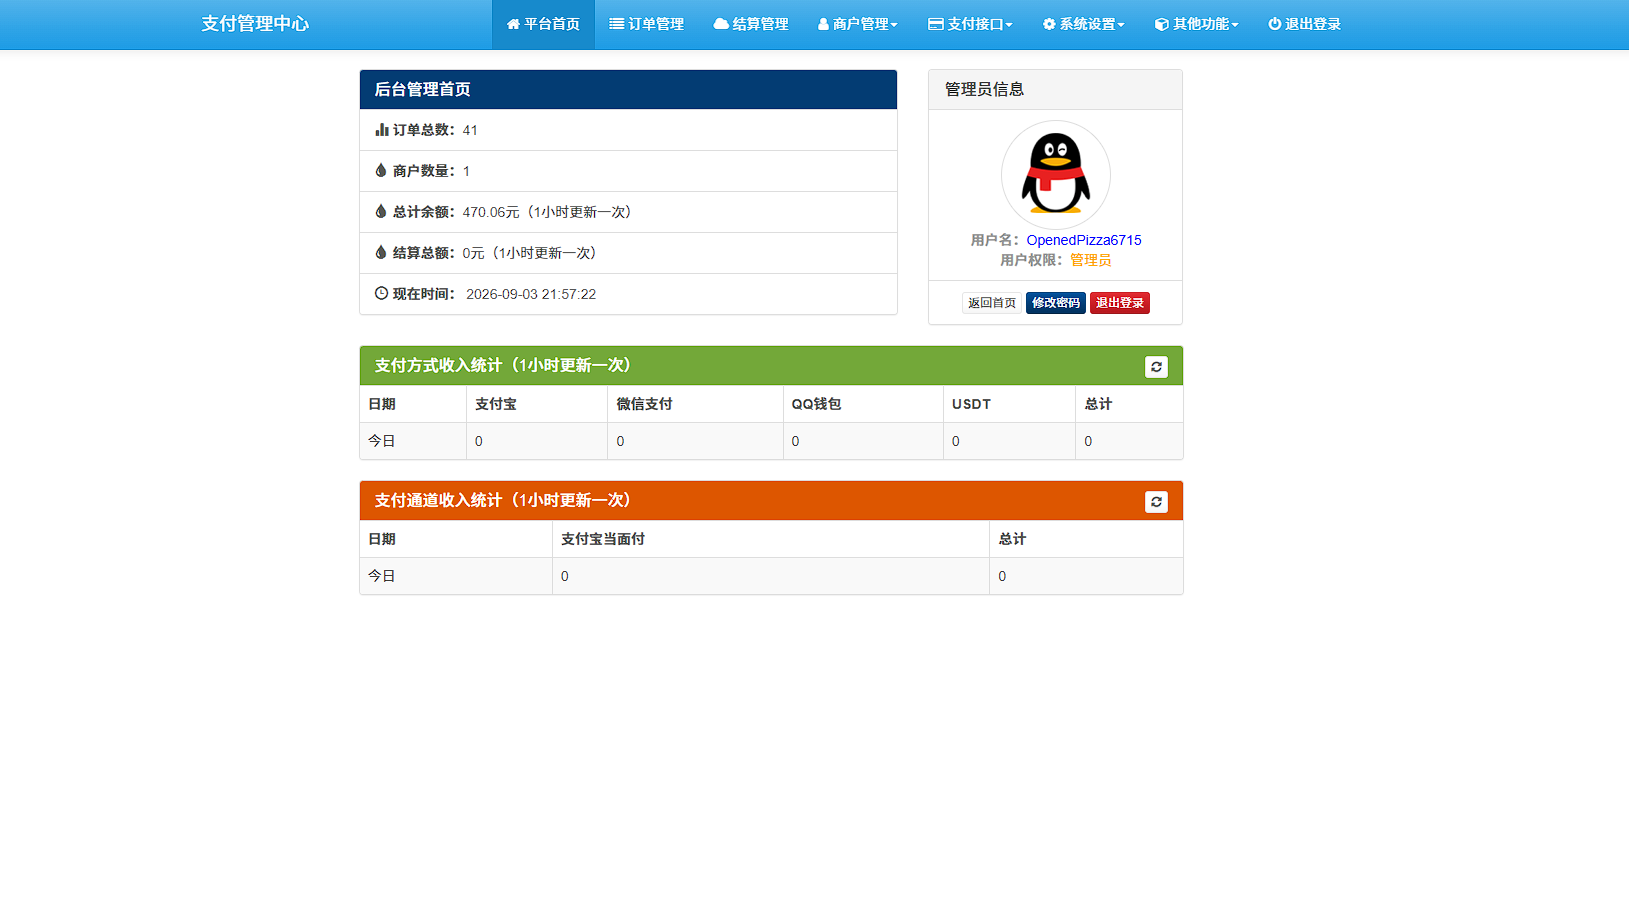Open the 平台首页 nav item
The height and width of the screenshot is (921, 1629).
[x=543, y=24]
